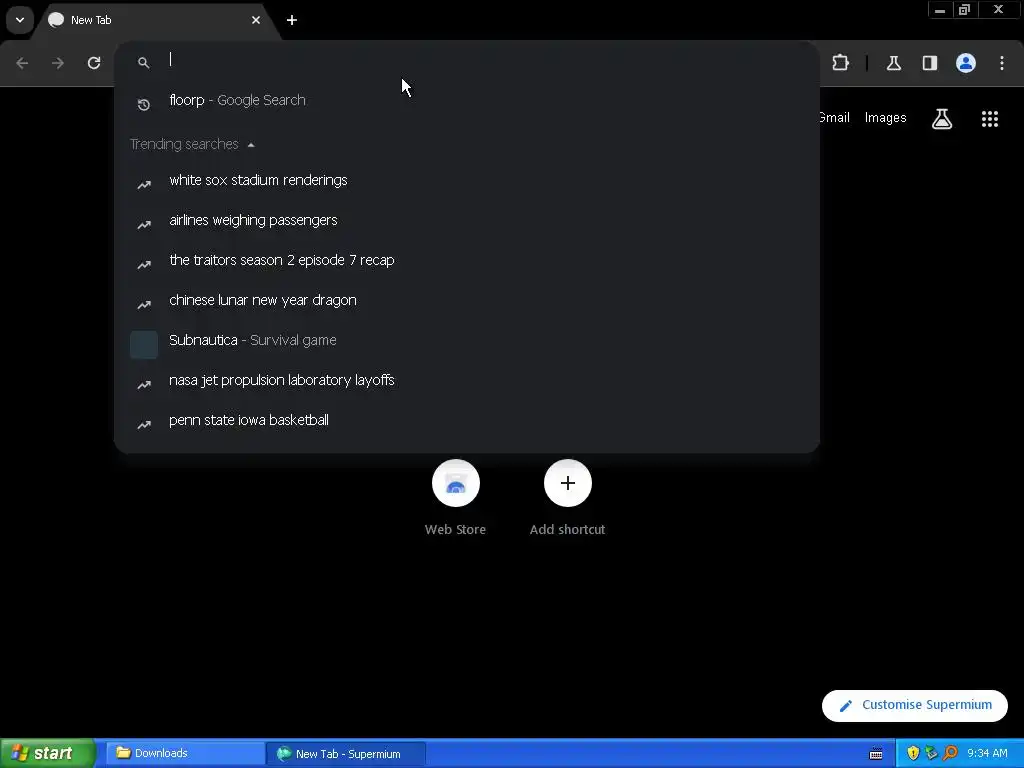Click the Subnautica thumbnail image
This screenshot has width=1024, height=768.
click(144, 345)
